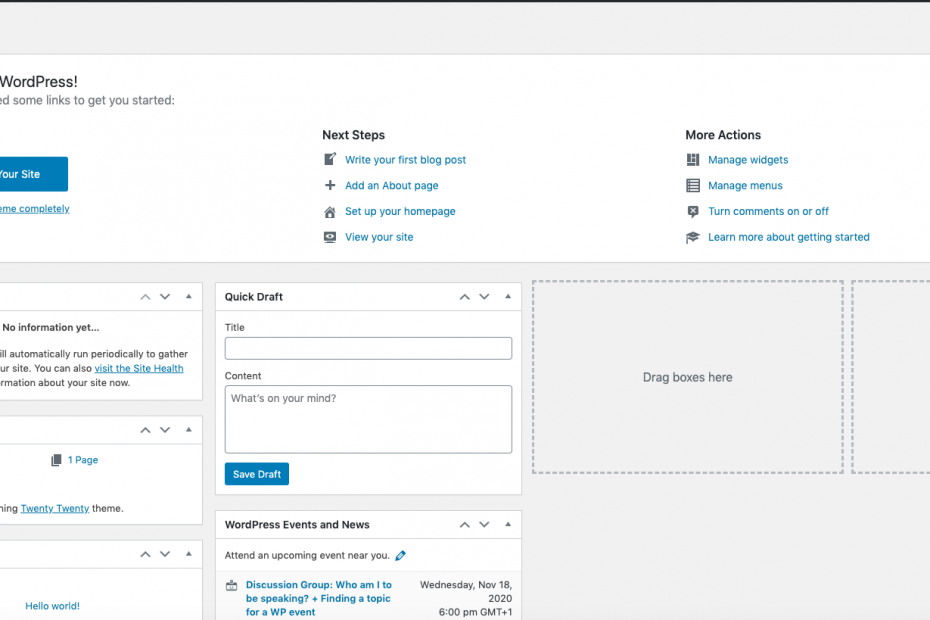This screenshot has width=930, height=620.
Task: Click the Attend an upcoming event near you text
Action: click(307, 555)
